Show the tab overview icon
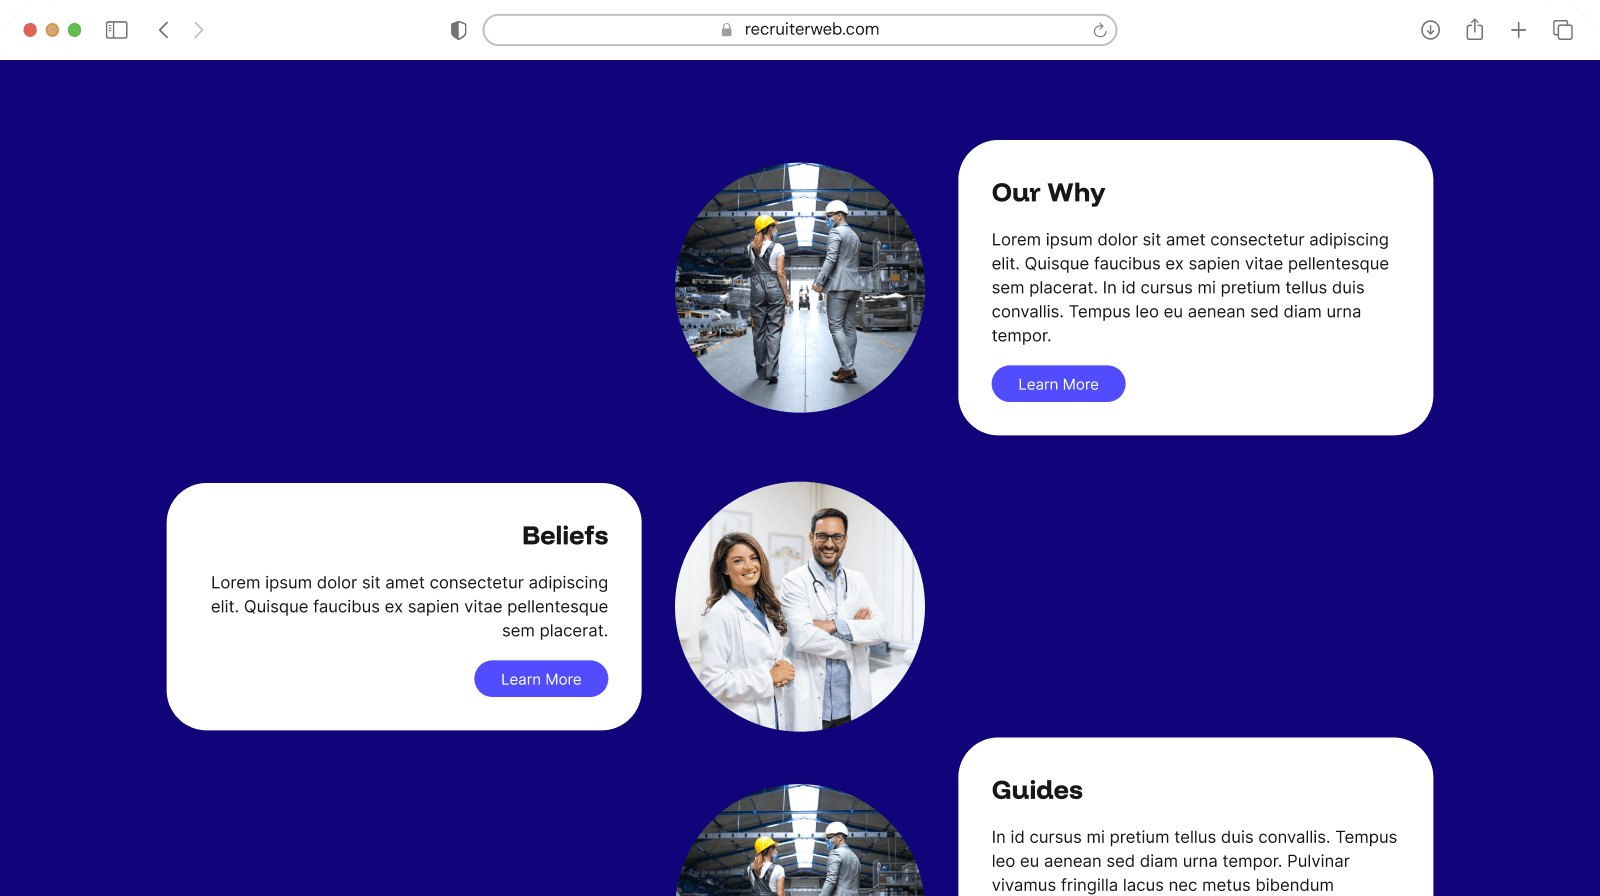Screen dimensions: 1600x896 [x=1562, y=30]
